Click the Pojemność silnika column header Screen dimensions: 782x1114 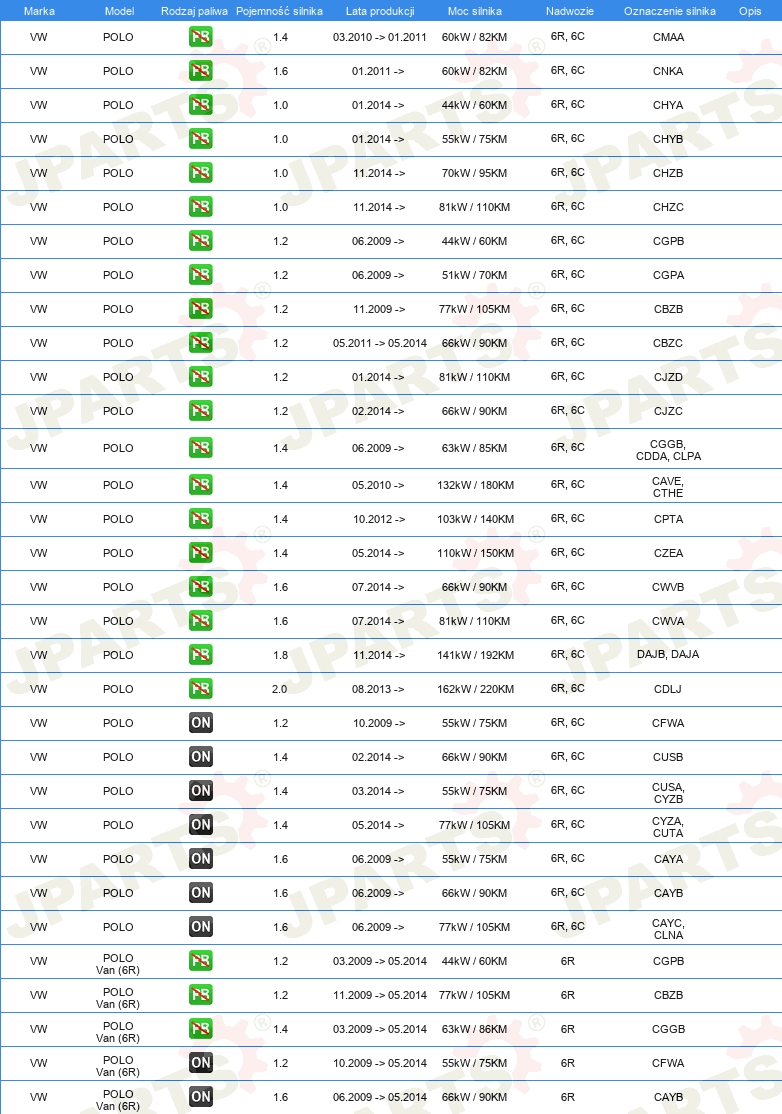[x=279, y=11]
